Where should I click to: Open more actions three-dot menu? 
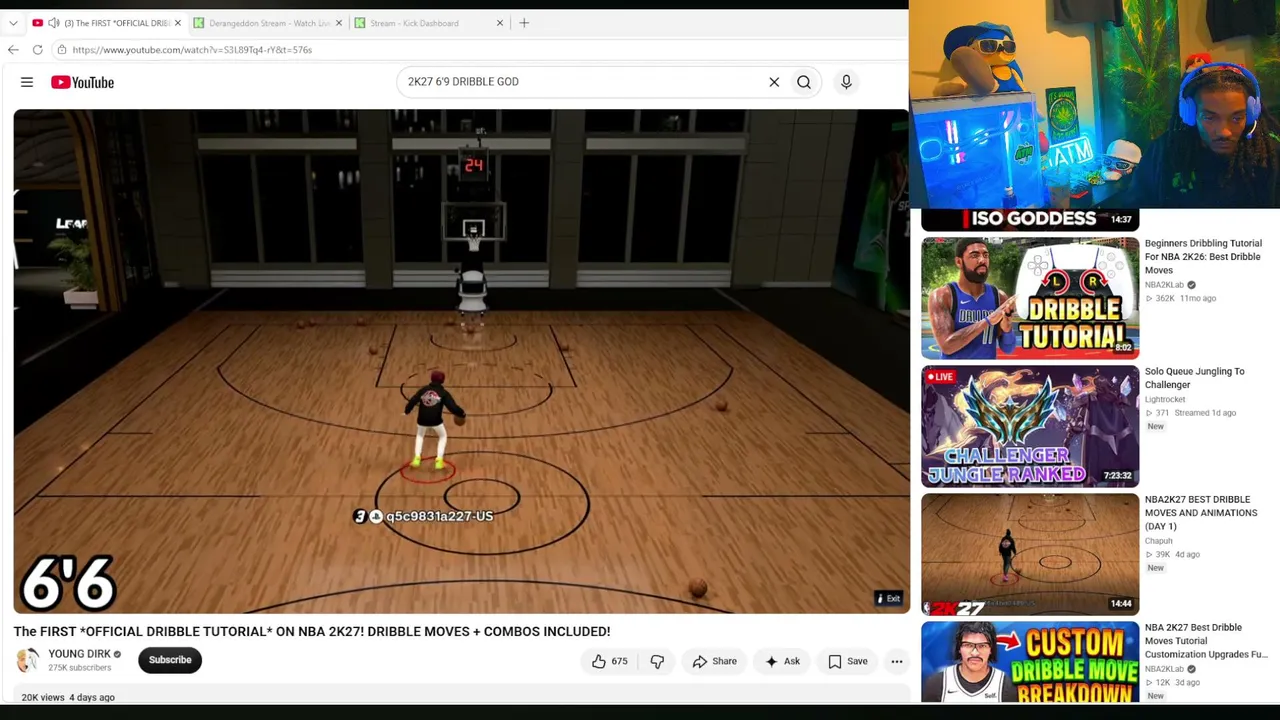pyautogui.click(x=897, y=661)
